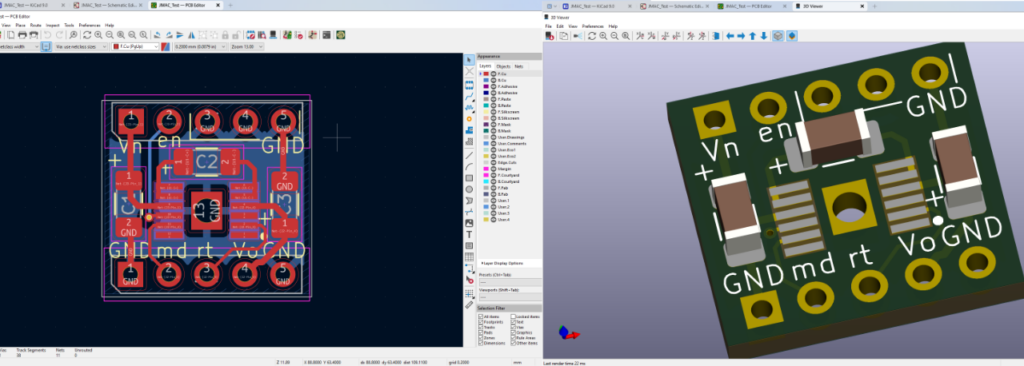This screenshot has height=366, width=1024.
Task: Open the Zoom 13.00 dropdown
Action: (x=247, y=46)
